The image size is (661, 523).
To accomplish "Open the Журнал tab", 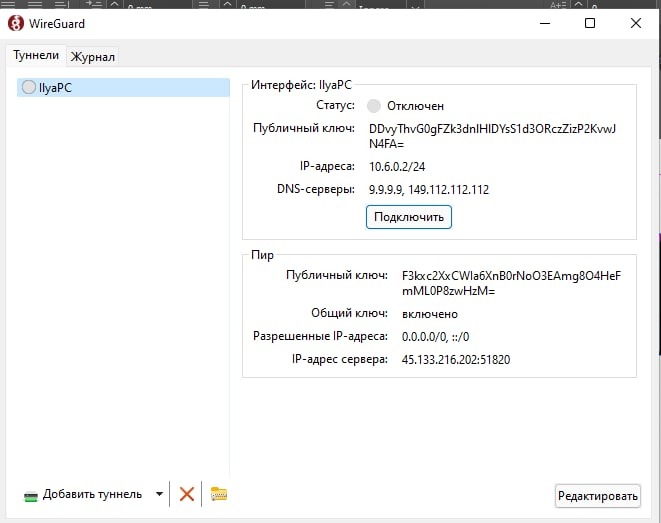I will click(x=92, y=56).
